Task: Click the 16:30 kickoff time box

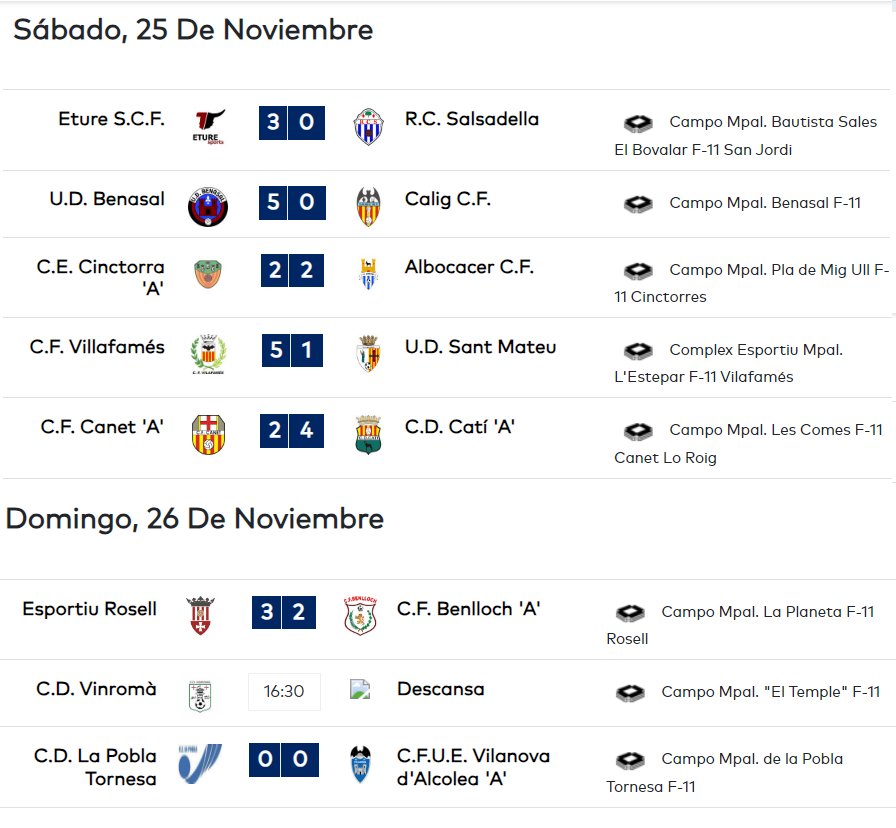Action: (x=284, y=691)
